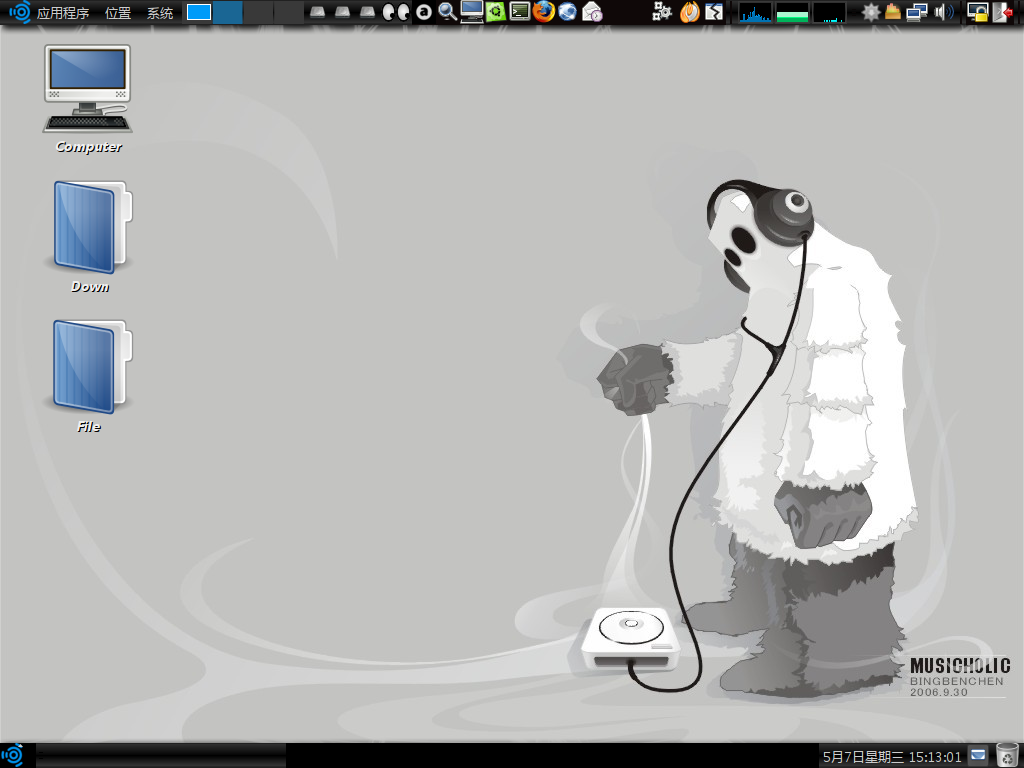Open the network load monitor graph
This screenshot has height=768, width=1024.
[x=829, y=12]
